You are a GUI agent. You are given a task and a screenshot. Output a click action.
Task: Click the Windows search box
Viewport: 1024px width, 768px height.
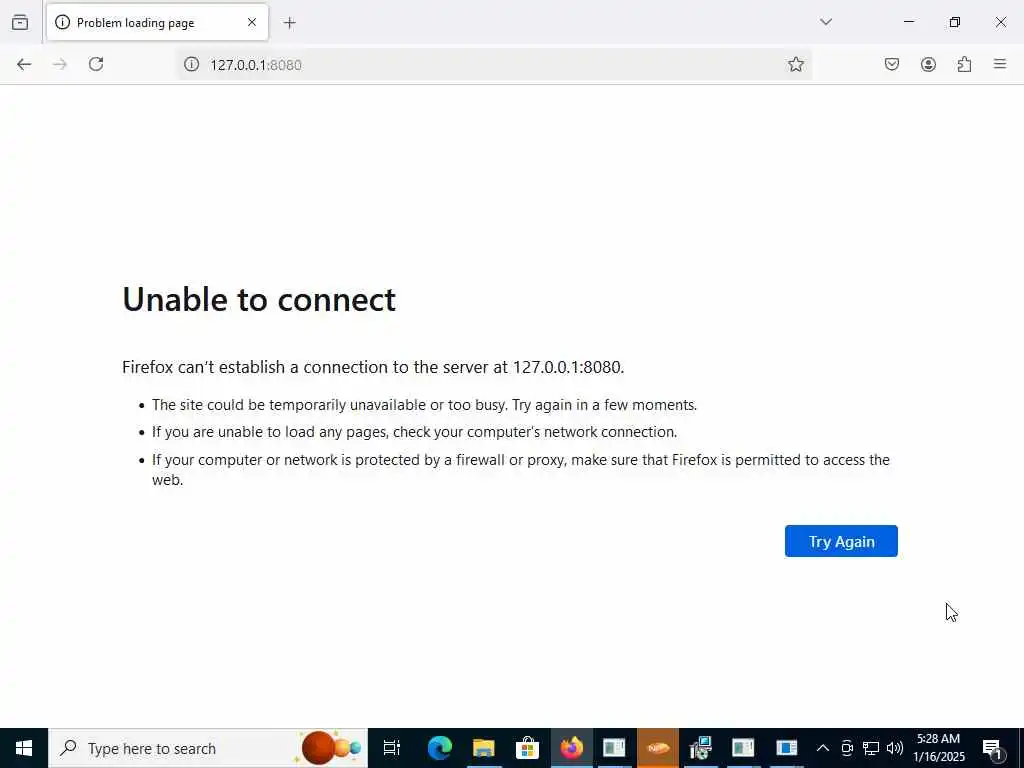[208, 748]
